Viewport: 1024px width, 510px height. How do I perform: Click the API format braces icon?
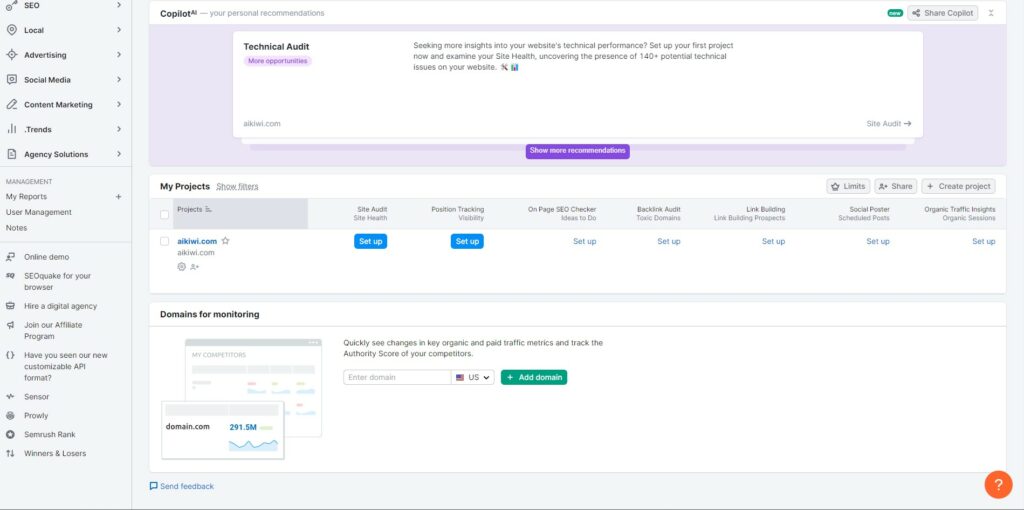(x=10, y=355)
